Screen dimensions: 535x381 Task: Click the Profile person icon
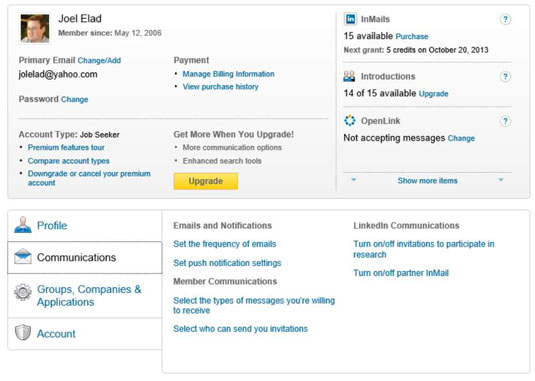coord(23,225)
